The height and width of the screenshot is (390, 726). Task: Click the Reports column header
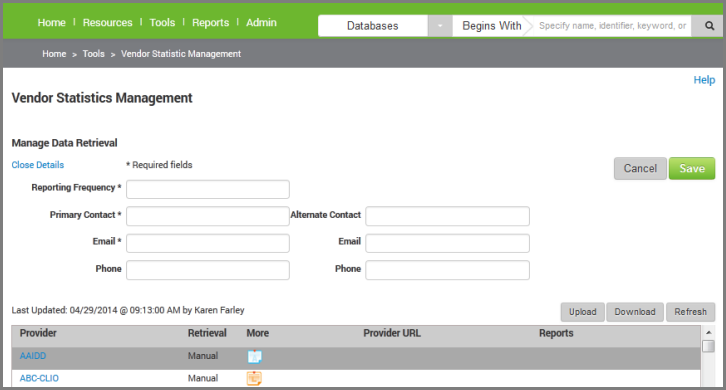tap(556, 333)
